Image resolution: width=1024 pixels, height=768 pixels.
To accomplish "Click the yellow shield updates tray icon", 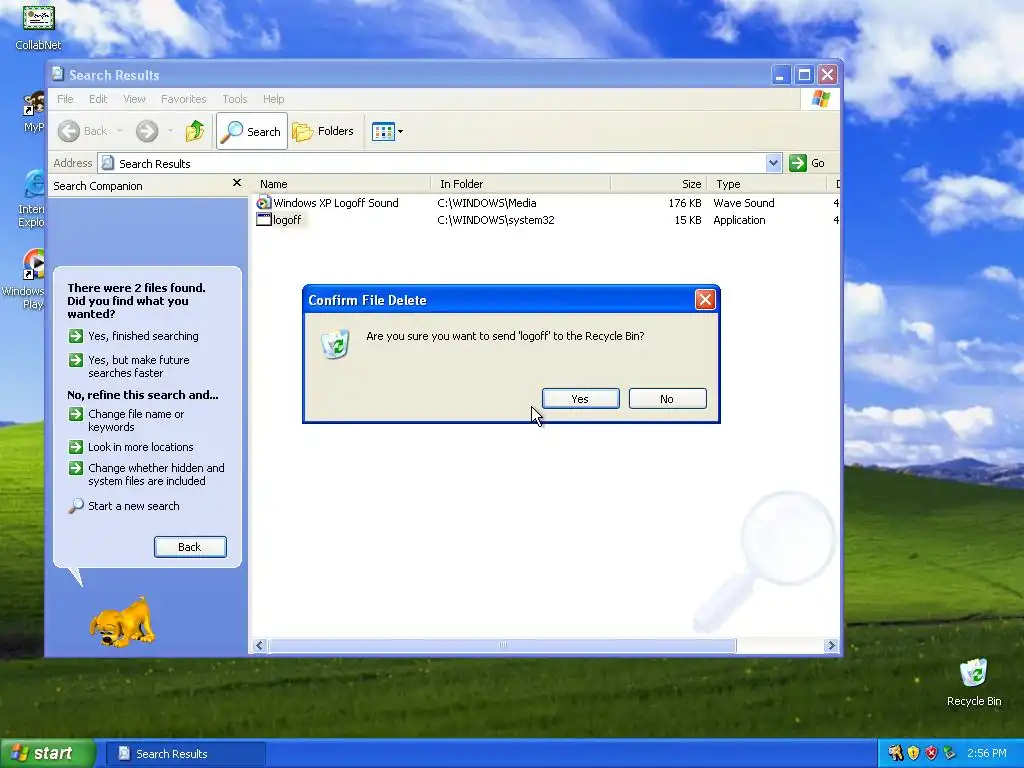I will [x=913, y=754].
